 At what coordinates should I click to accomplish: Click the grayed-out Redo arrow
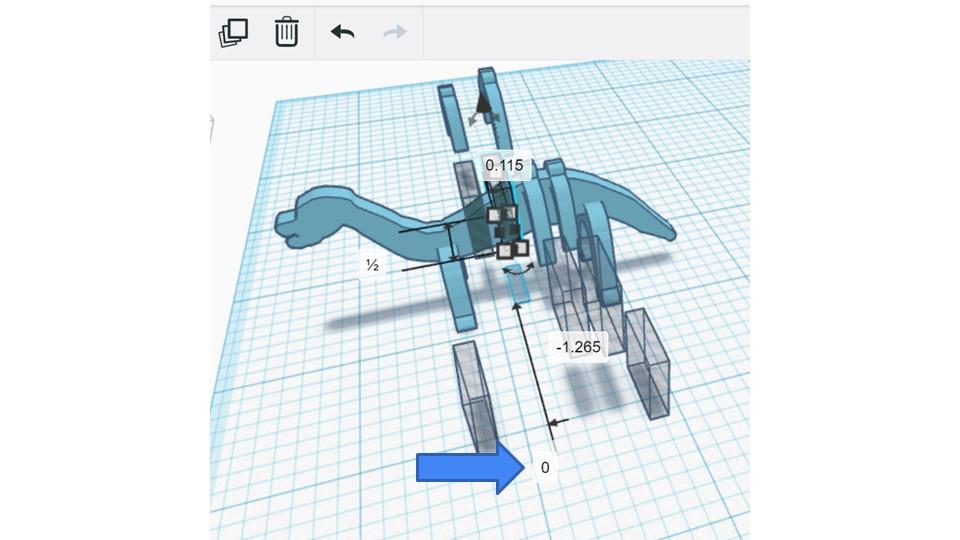(x=395, y=32)
